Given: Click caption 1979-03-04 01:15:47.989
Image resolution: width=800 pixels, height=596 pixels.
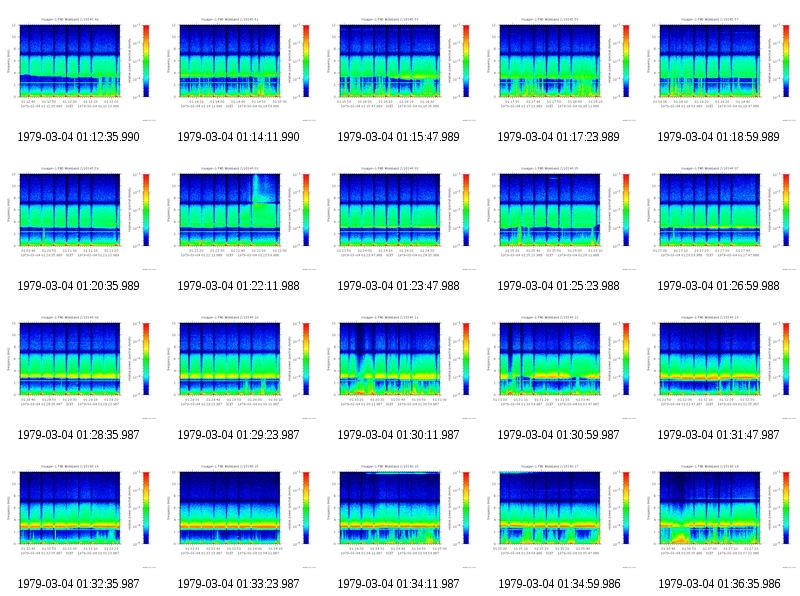Looking at the screenshot, I should [398, 137].
